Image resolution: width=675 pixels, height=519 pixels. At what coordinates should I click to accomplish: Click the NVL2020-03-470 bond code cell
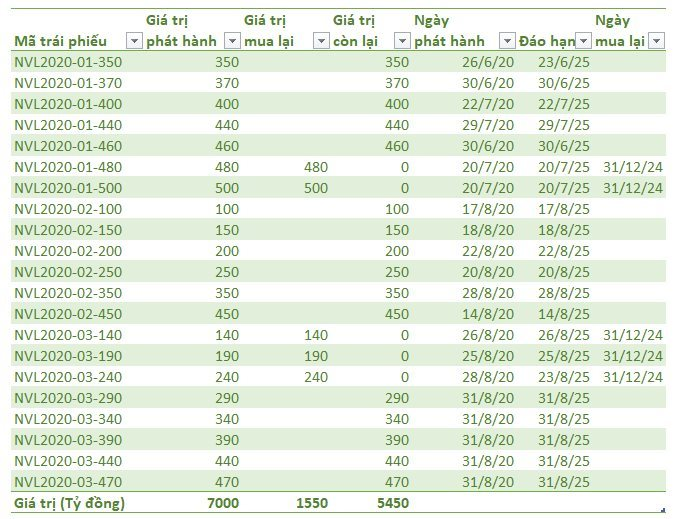(x=68, y=481)
